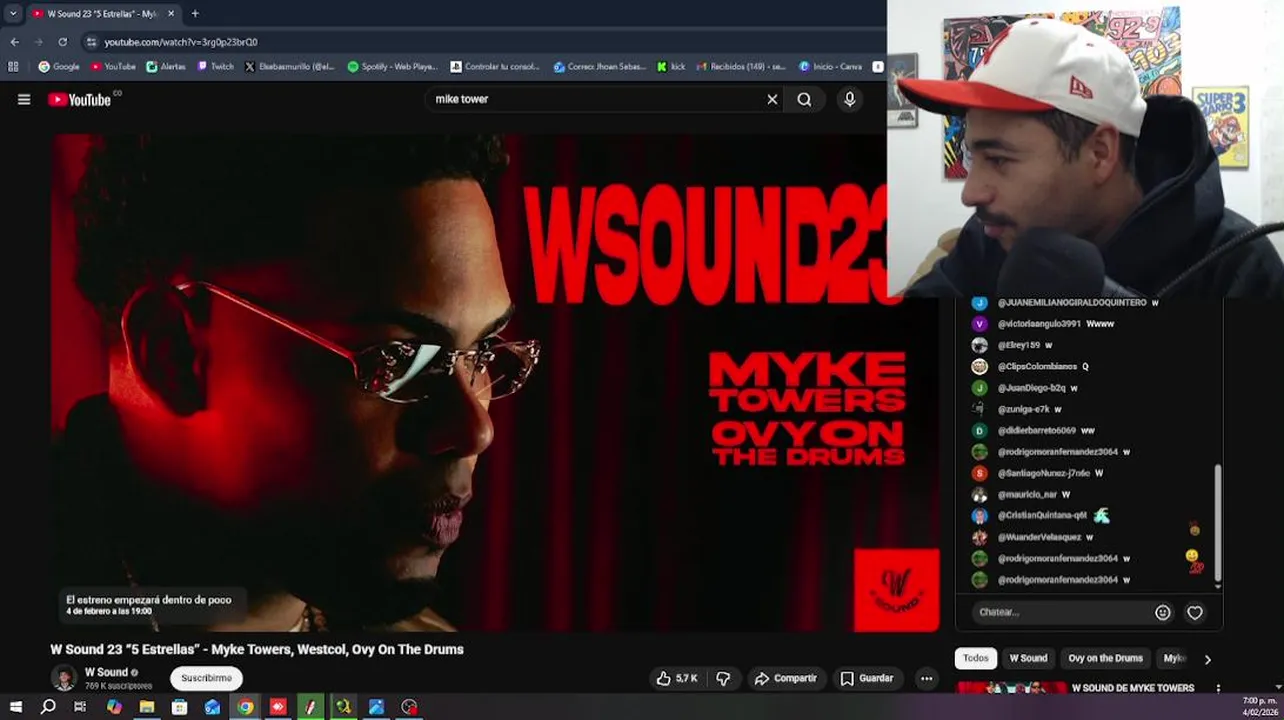This screenshot has width=1284, height=720.
Task: Clear the search box with the X
Action: pos(772,99)
